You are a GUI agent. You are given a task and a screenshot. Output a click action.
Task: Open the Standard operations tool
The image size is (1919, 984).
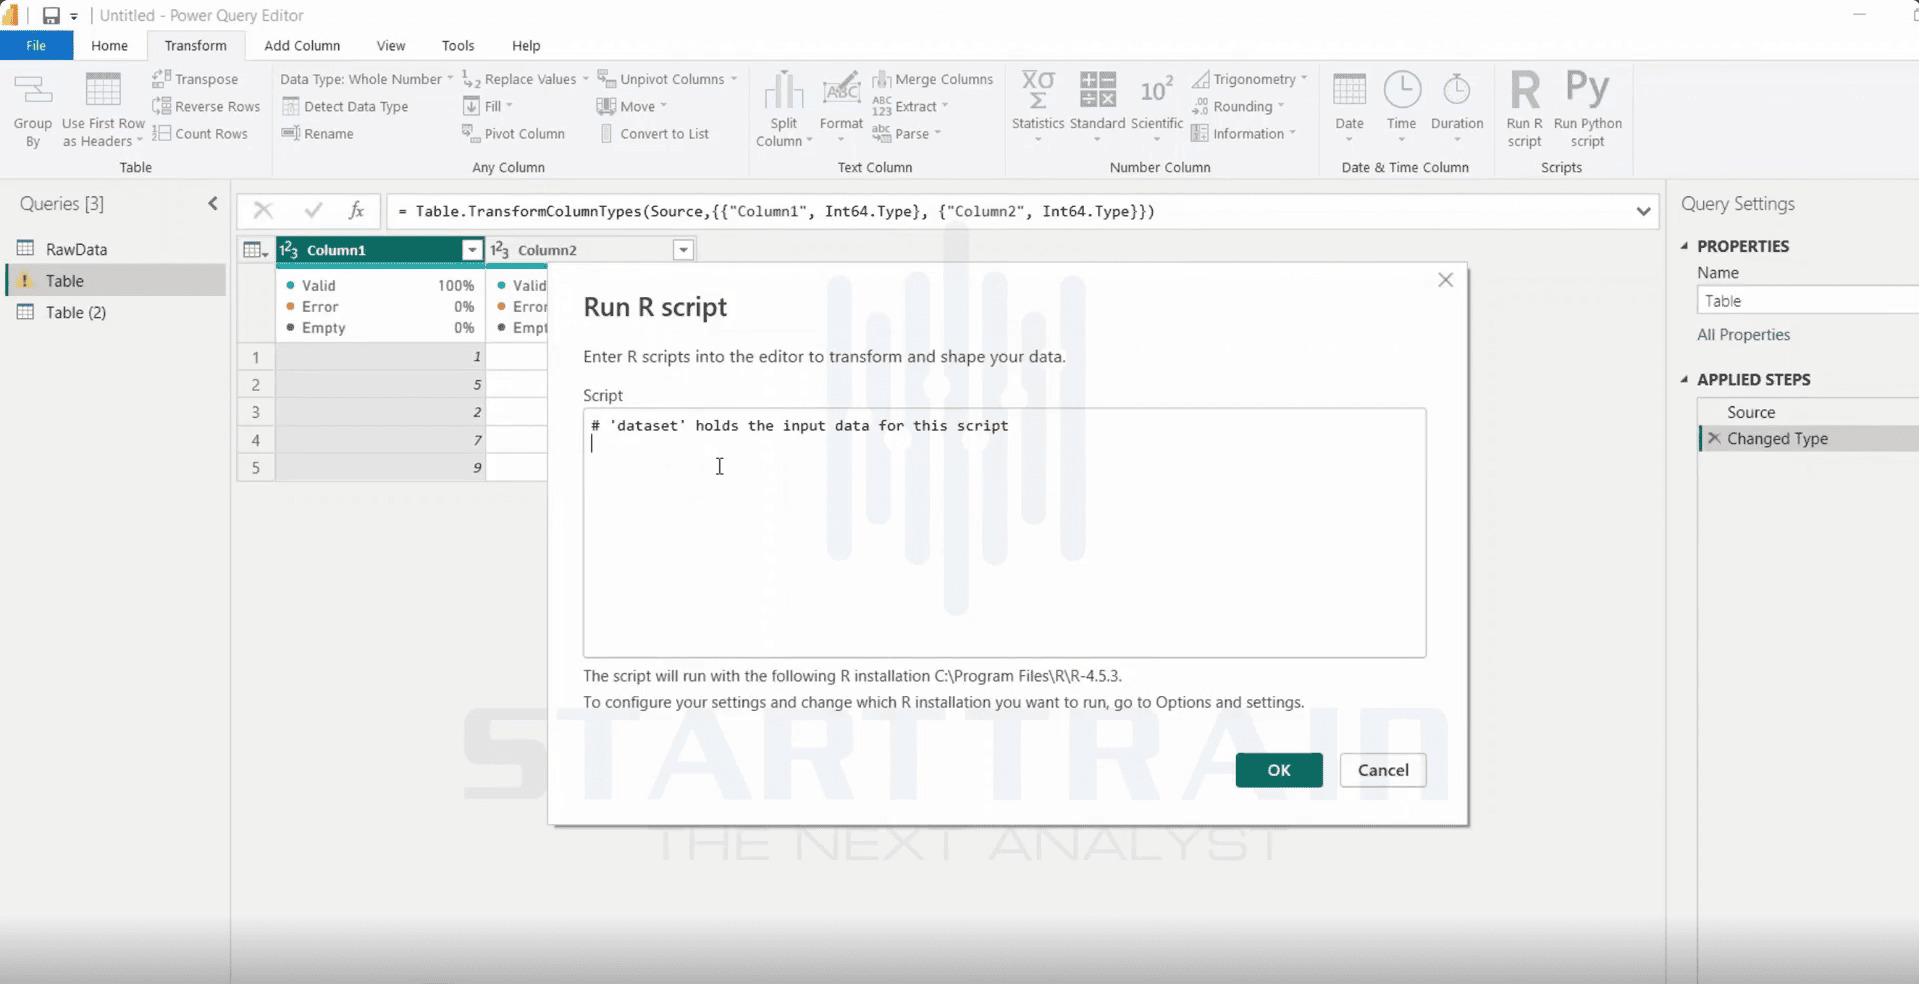(x=1097, y=106)
